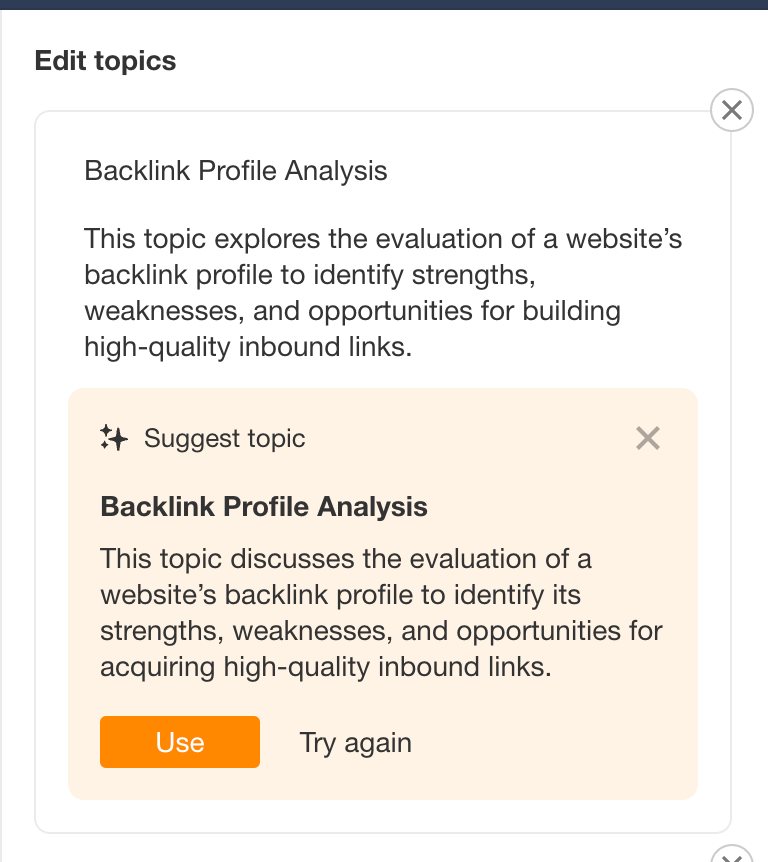Click the sparkle Suggest topic icon
This screenshot has height=862, width=768.
point(114,438)
